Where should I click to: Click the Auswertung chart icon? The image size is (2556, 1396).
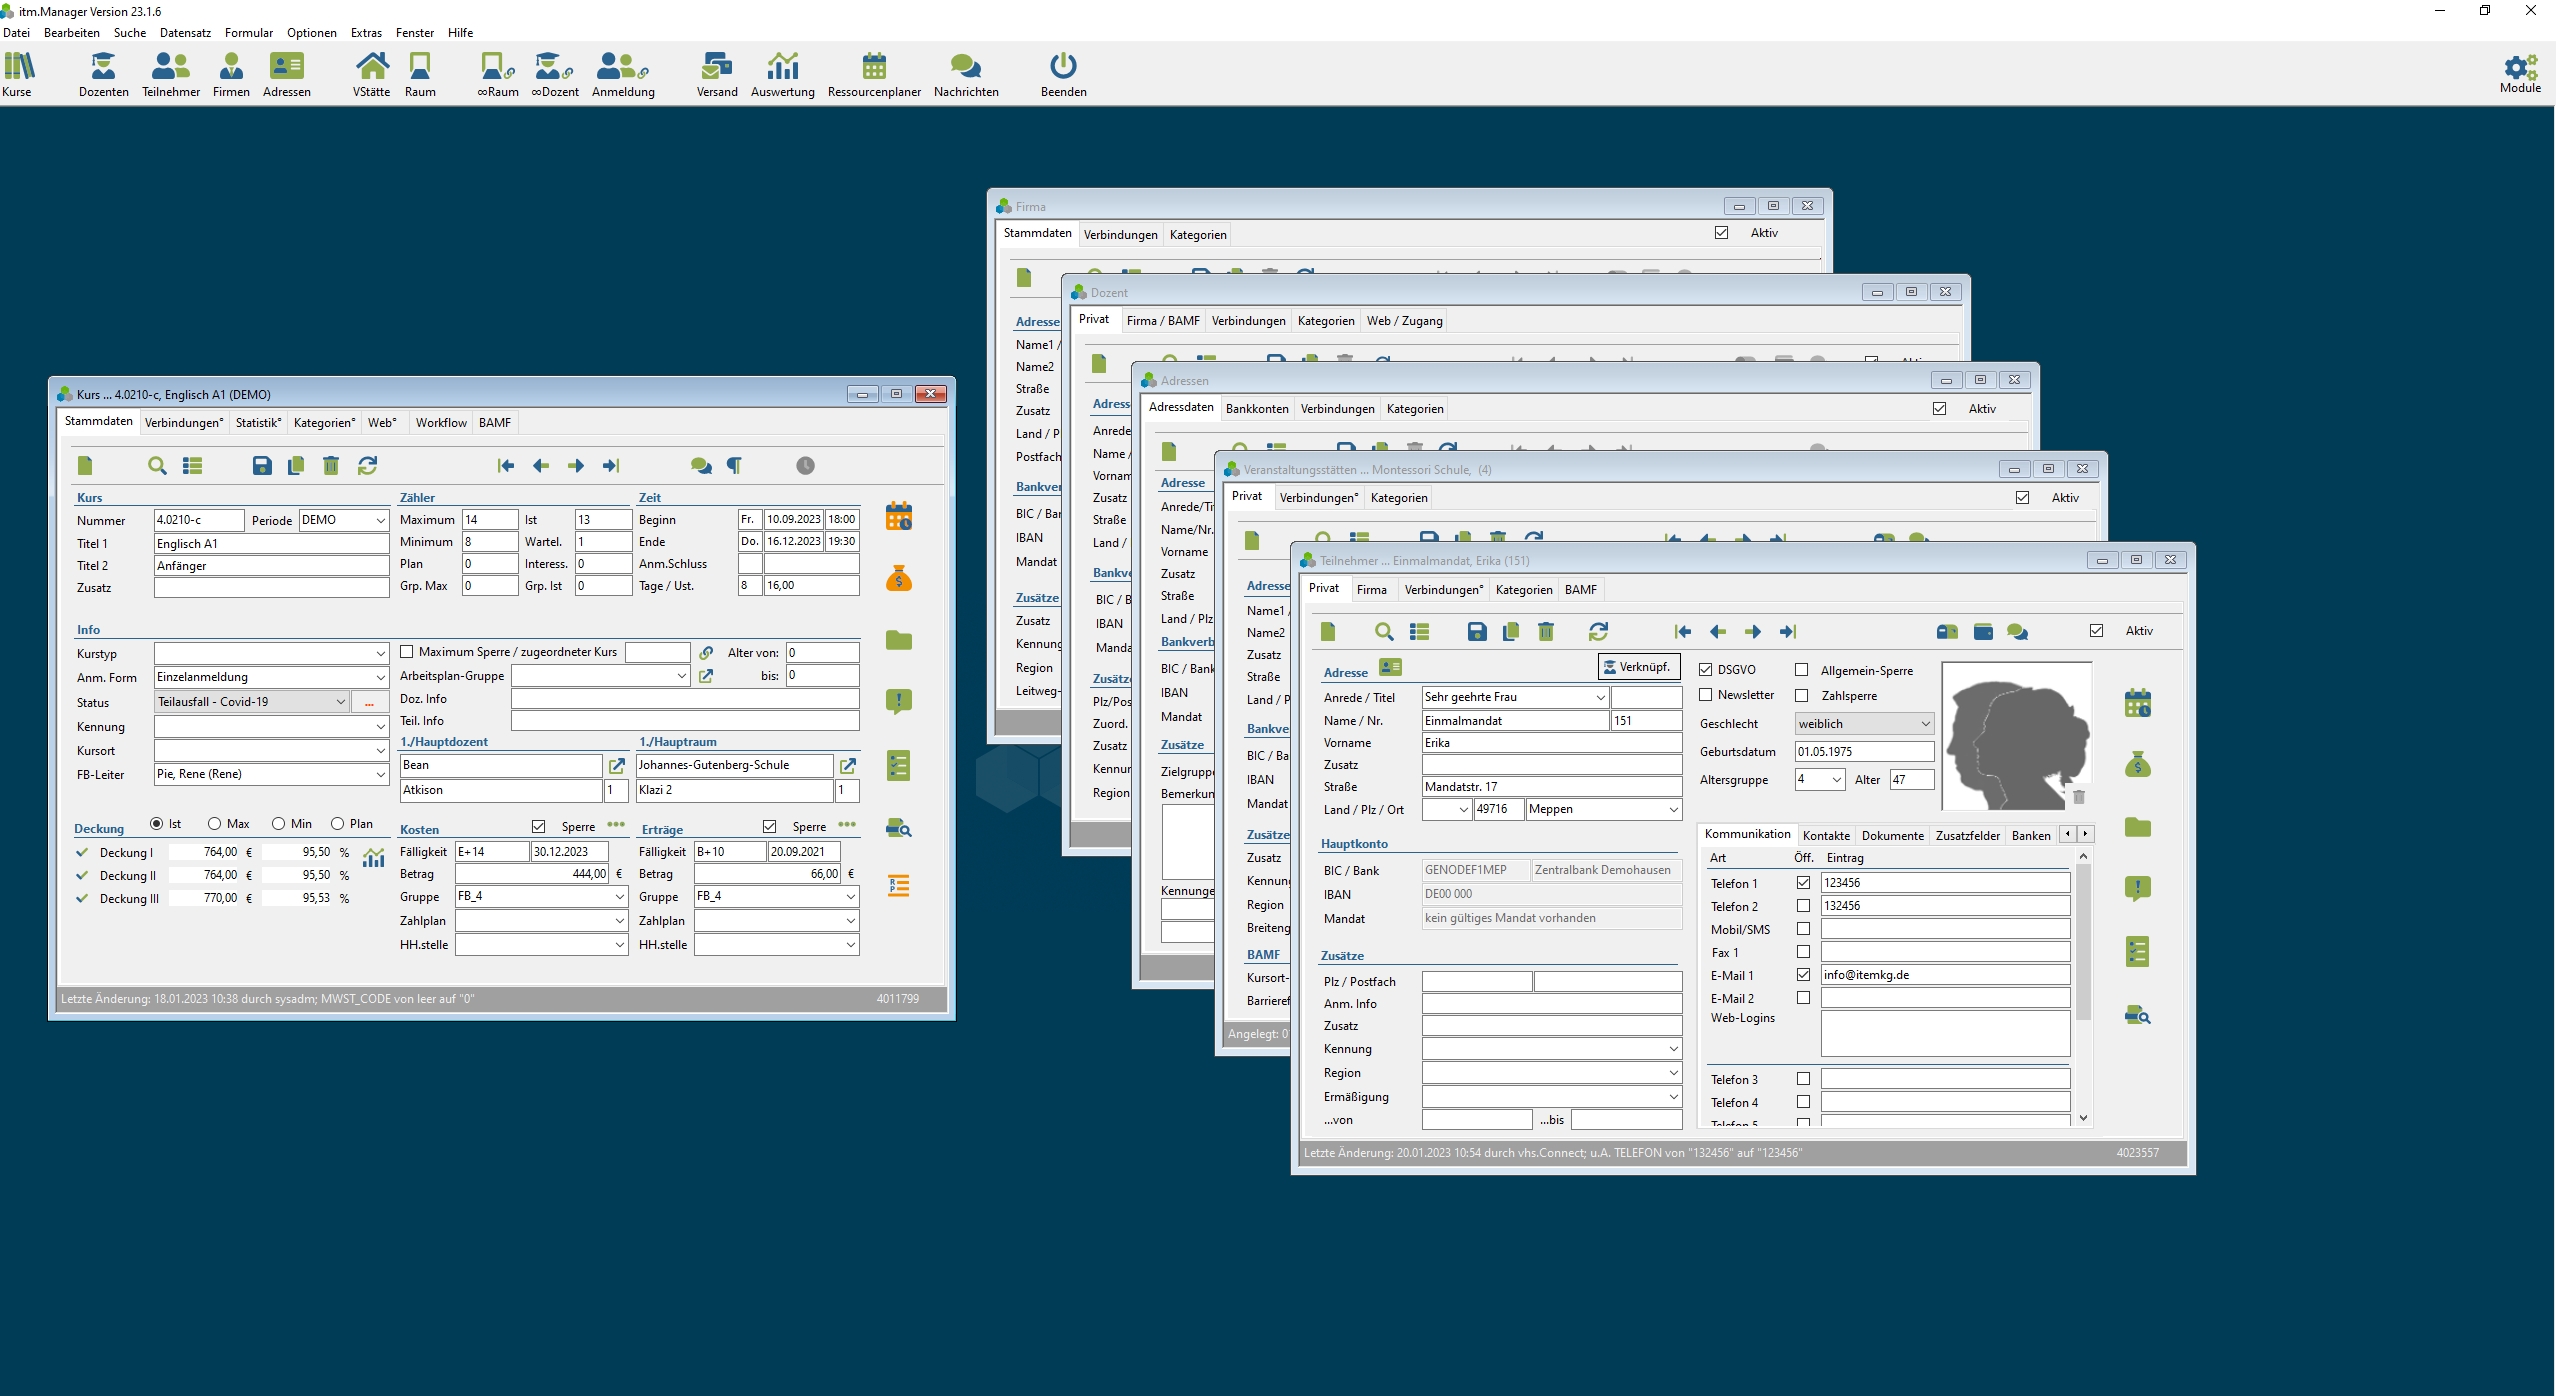(782, 67)
